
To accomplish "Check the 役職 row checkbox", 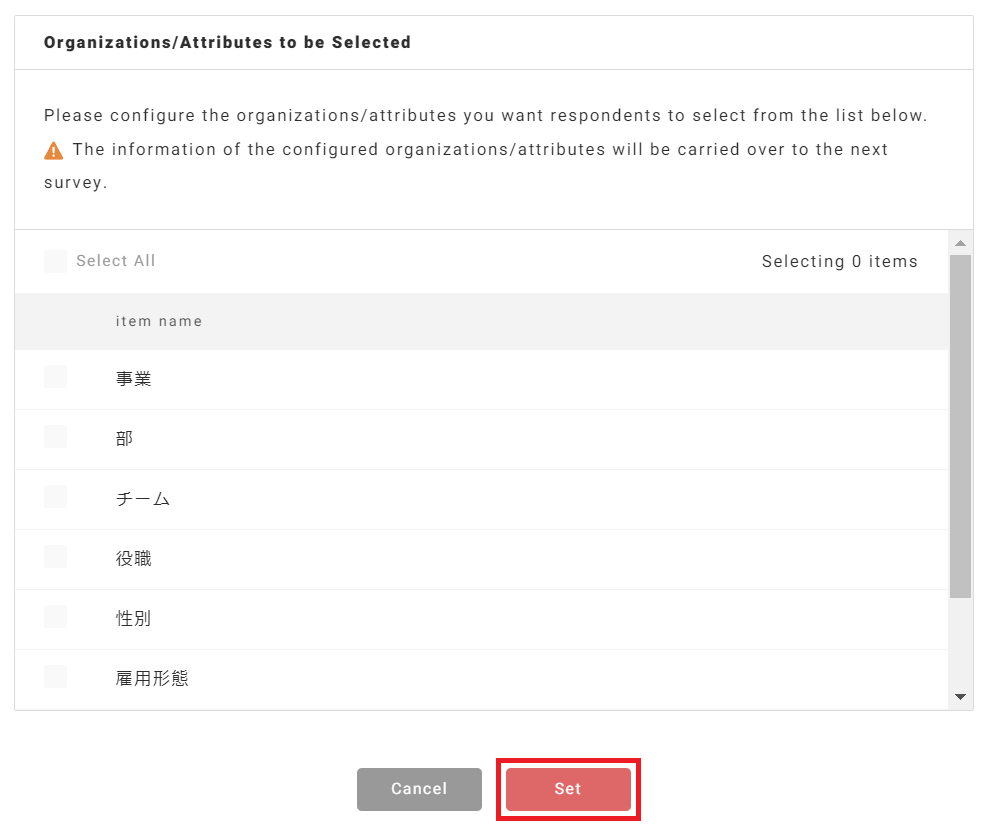I will click(55, 557).
